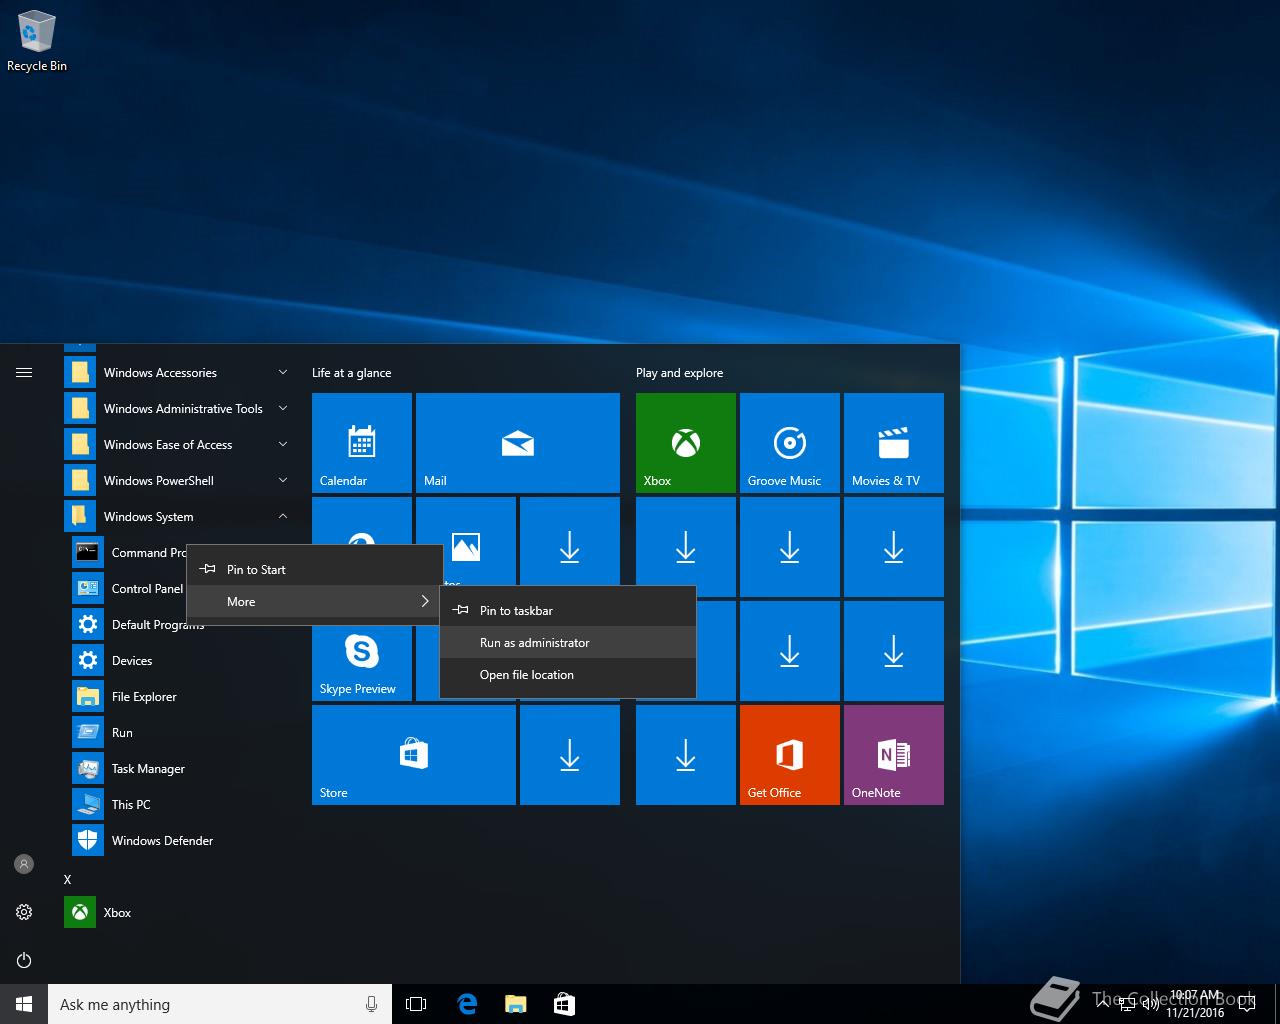Image resolution: width=1280 pixels, height=1024 pixels.
Task: Select Pin to Start
Action: click(314, 569)
